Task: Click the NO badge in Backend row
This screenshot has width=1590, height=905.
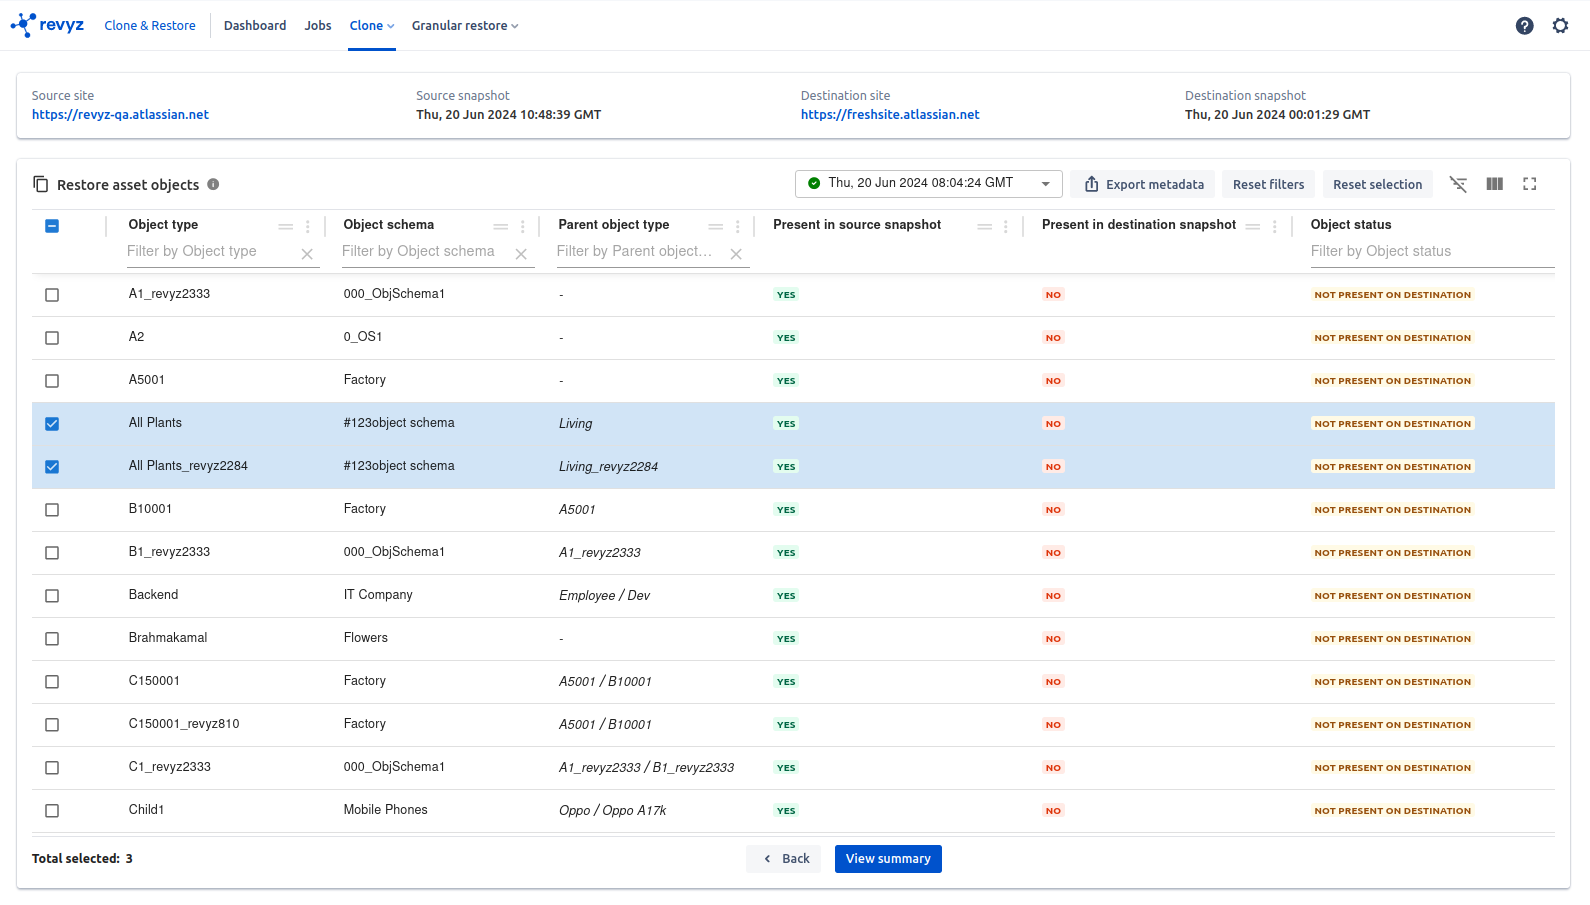Action: (x=1053, y=596)
